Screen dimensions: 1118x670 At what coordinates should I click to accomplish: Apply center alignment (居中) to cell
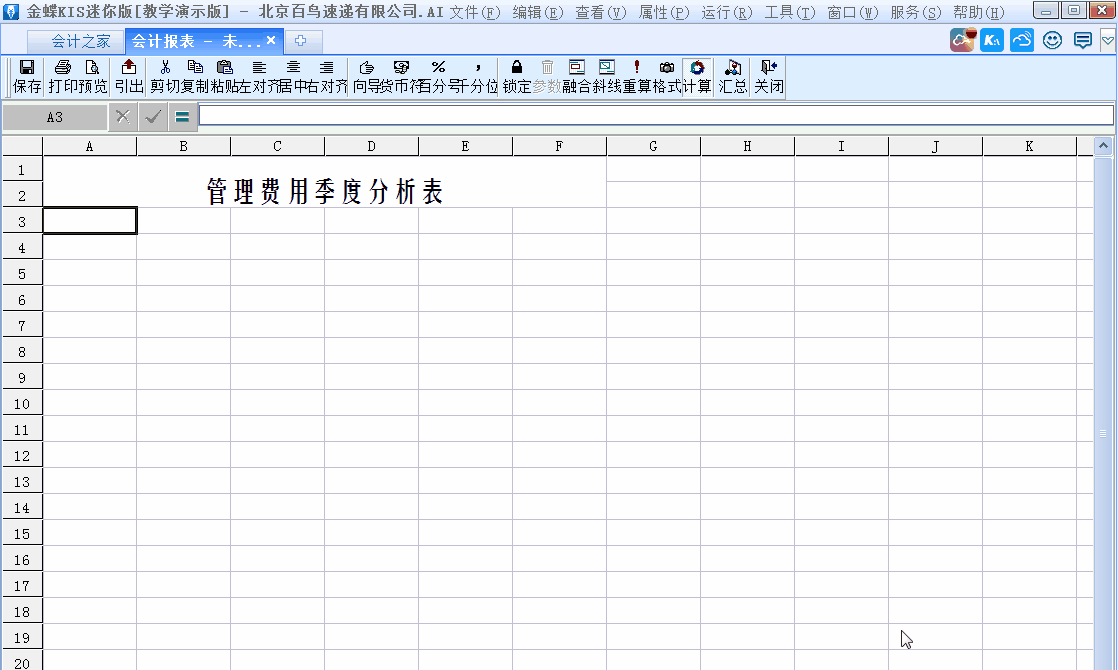293,68
